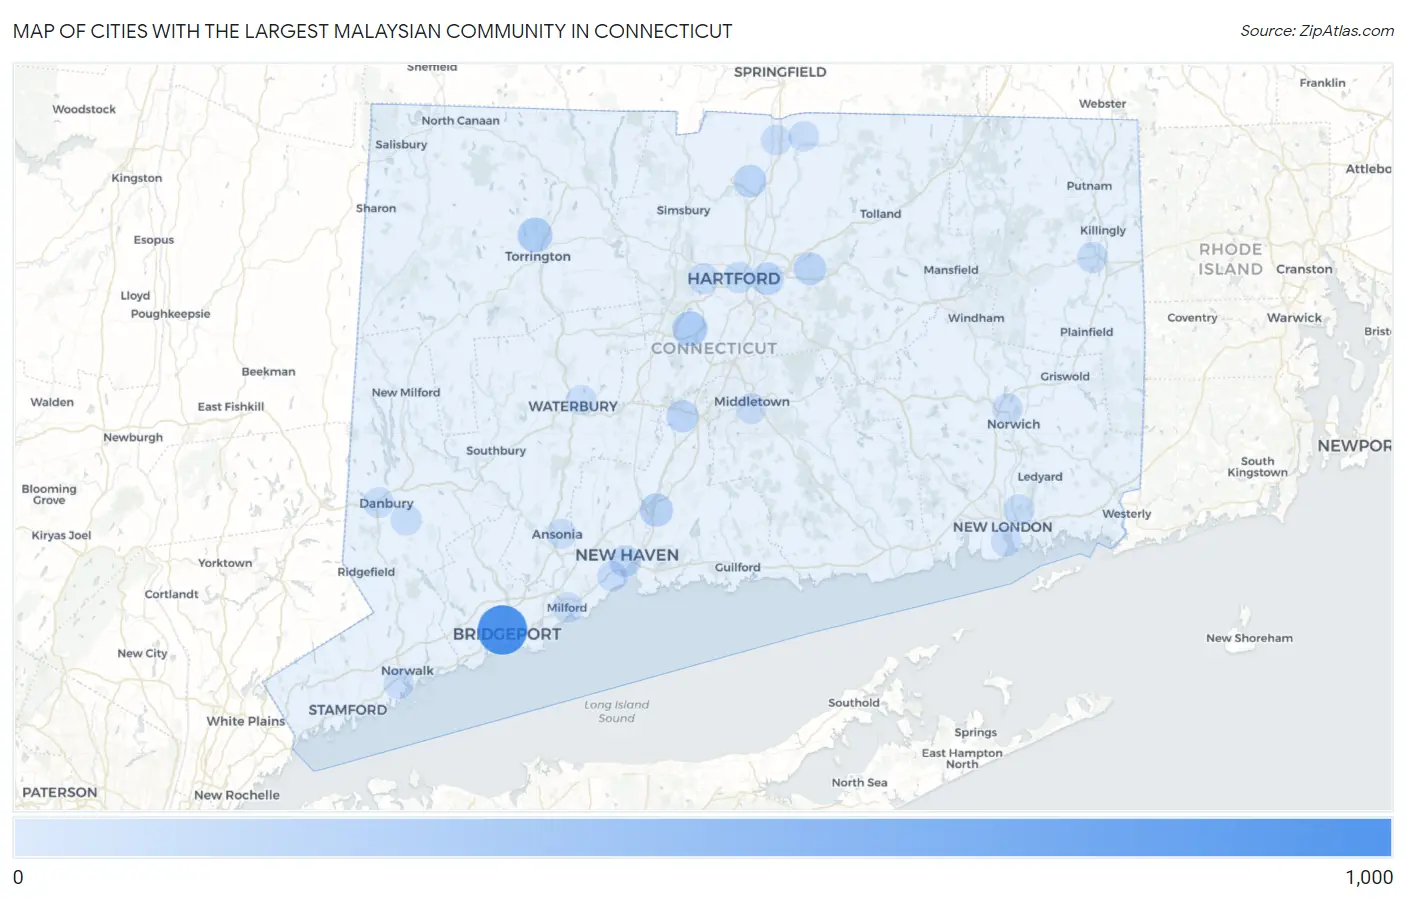The width and height of the screenshot is (1406, 899).
Task: Click the Ansonia bubble marker
Action: (x=561, y=534)
